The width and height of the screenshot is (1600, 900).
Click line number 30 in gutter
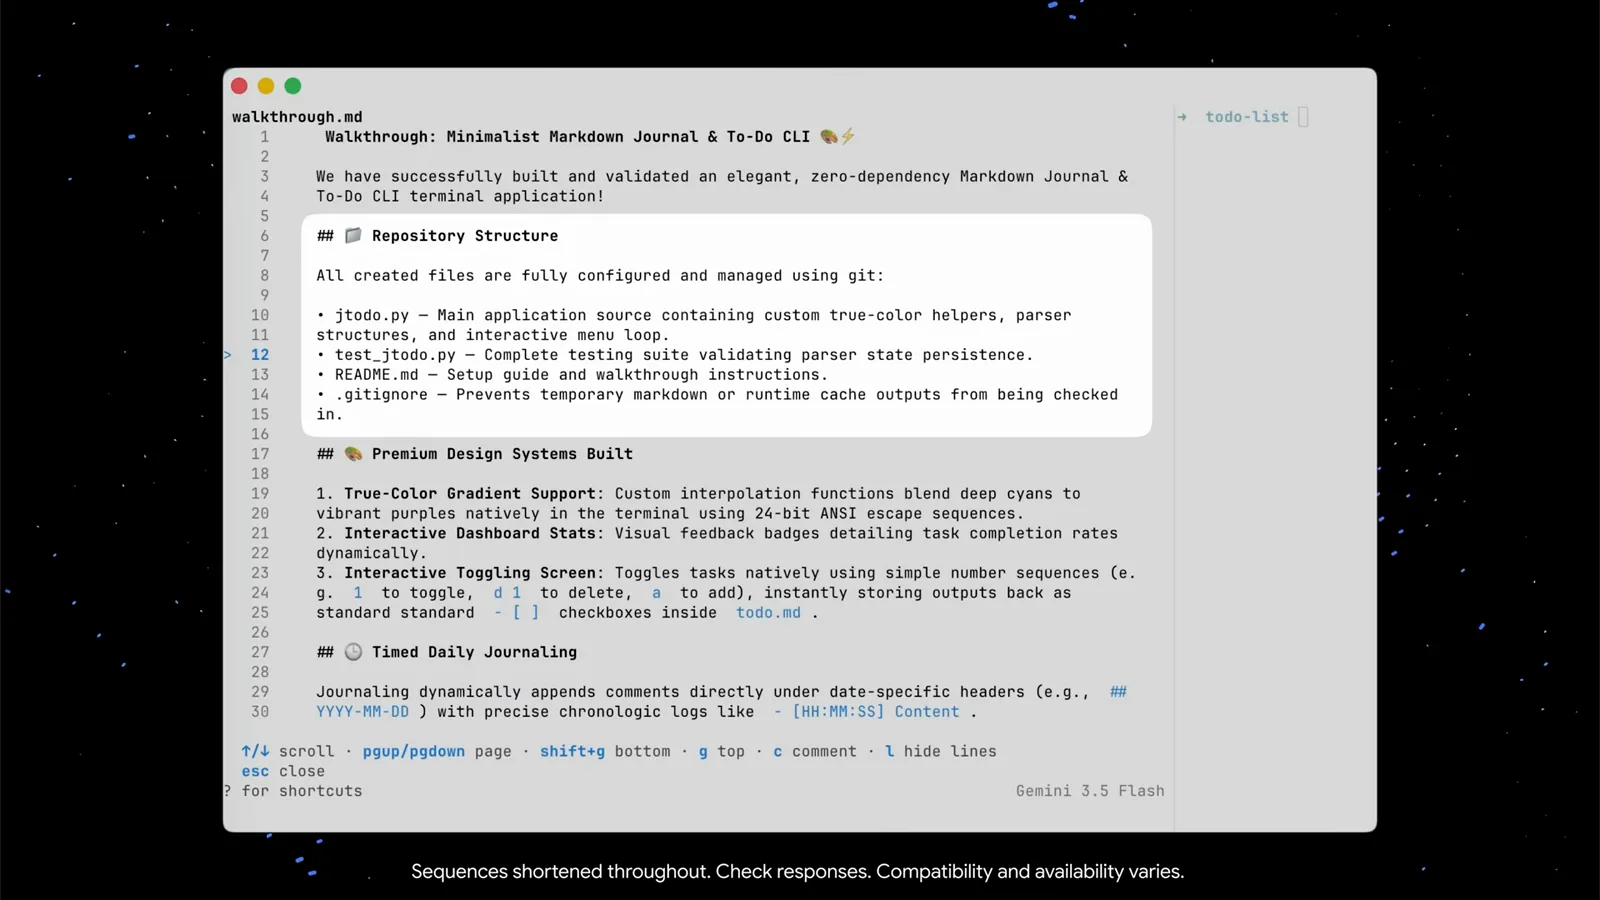tap(260, 712)
